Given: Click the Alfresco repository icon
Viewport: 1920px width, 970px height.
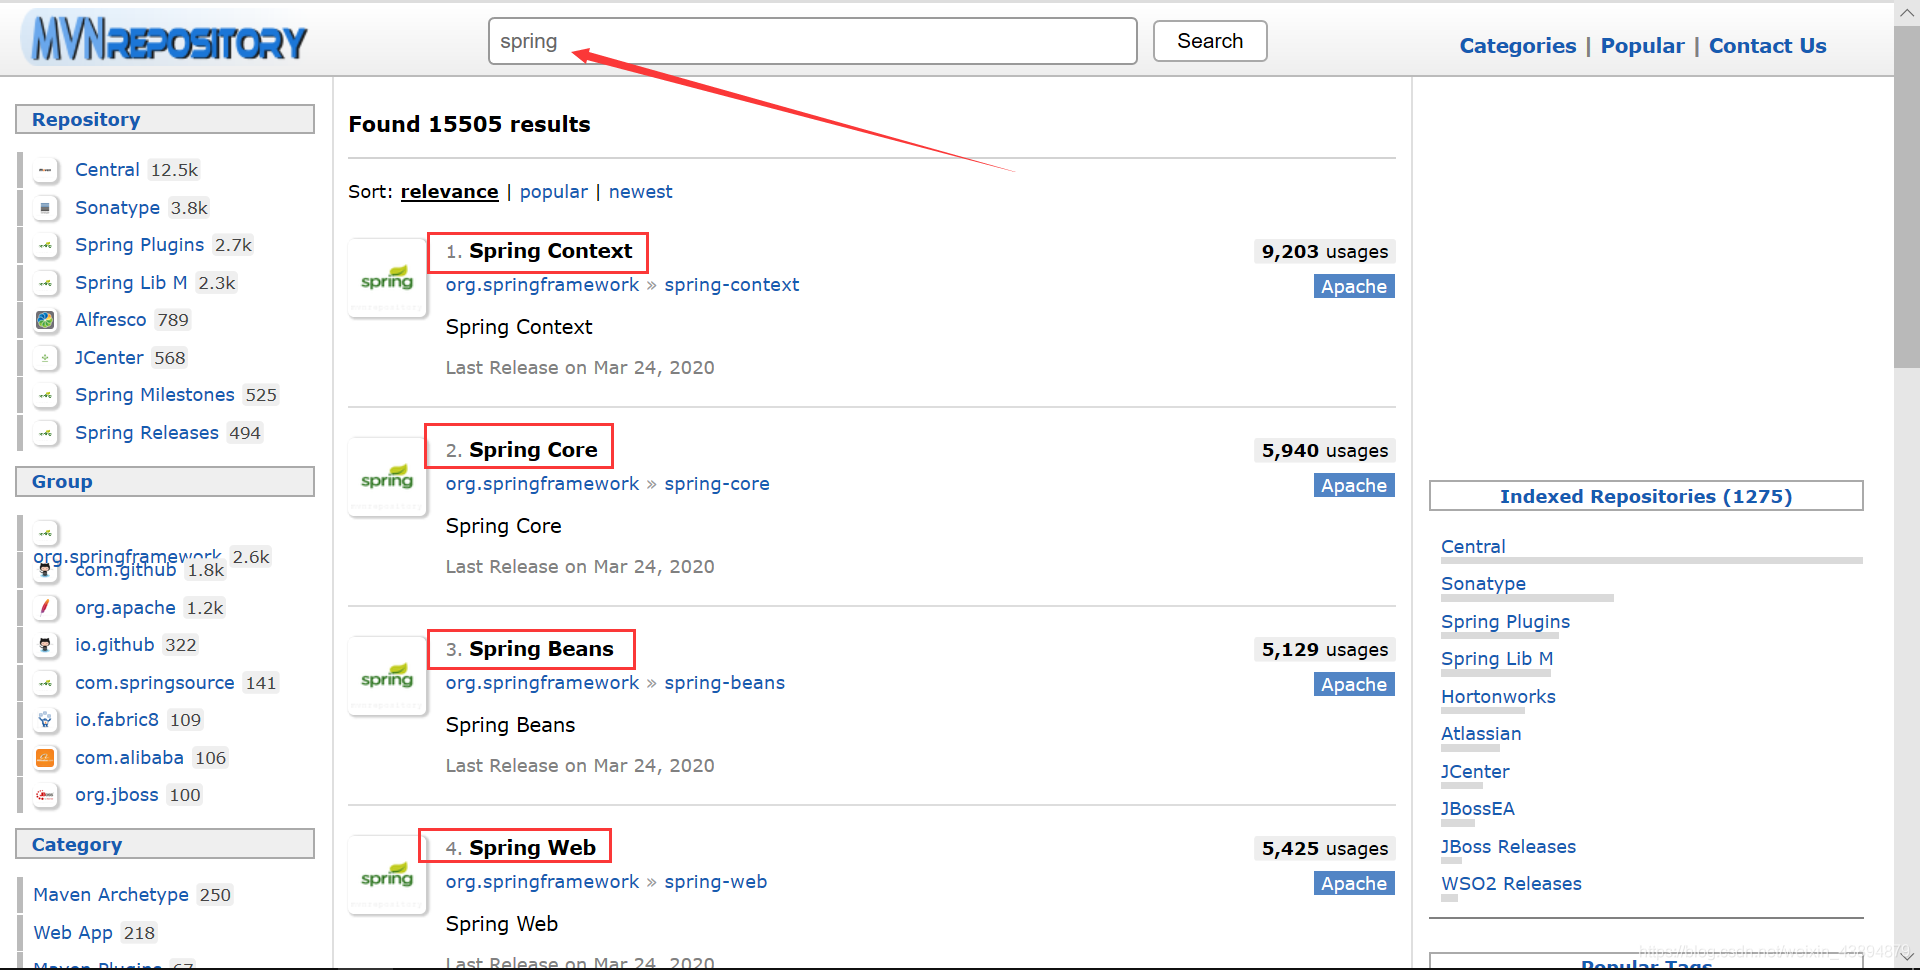Looking at the screenshot, I should pyautogui.click(x=45, y=320).
